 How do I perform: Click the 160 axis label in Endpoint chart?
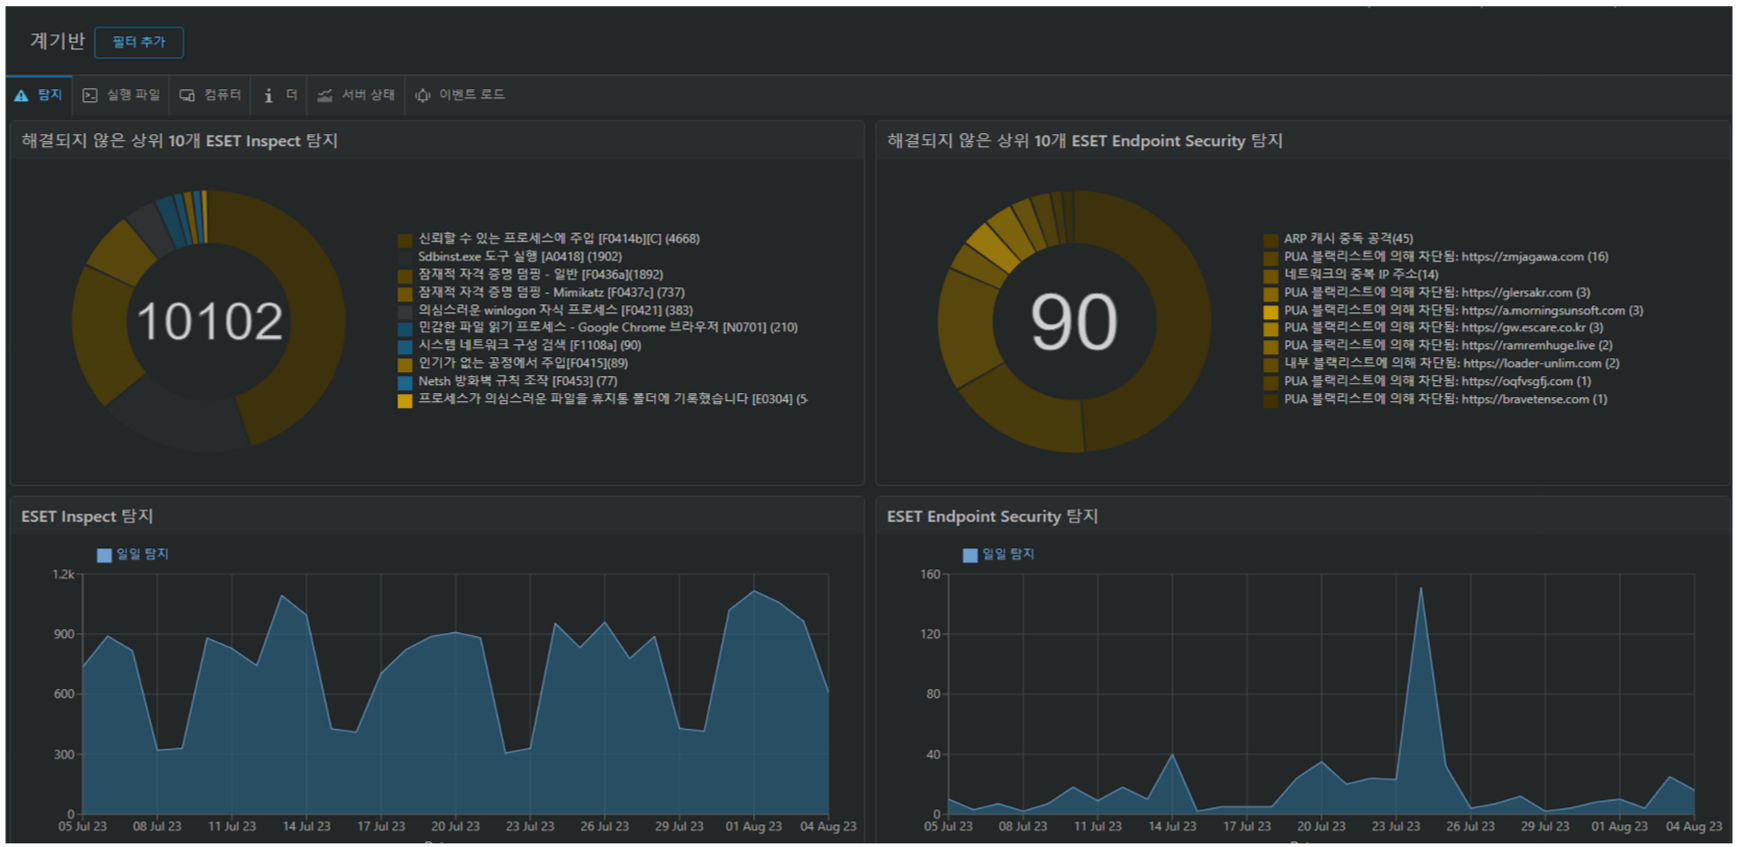tap(930, 574)
